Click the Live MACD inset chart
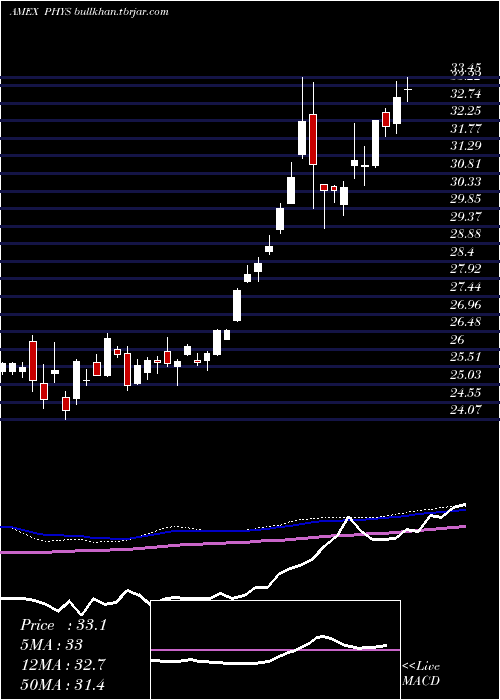The image size is (500, 700). pos(275,650)
